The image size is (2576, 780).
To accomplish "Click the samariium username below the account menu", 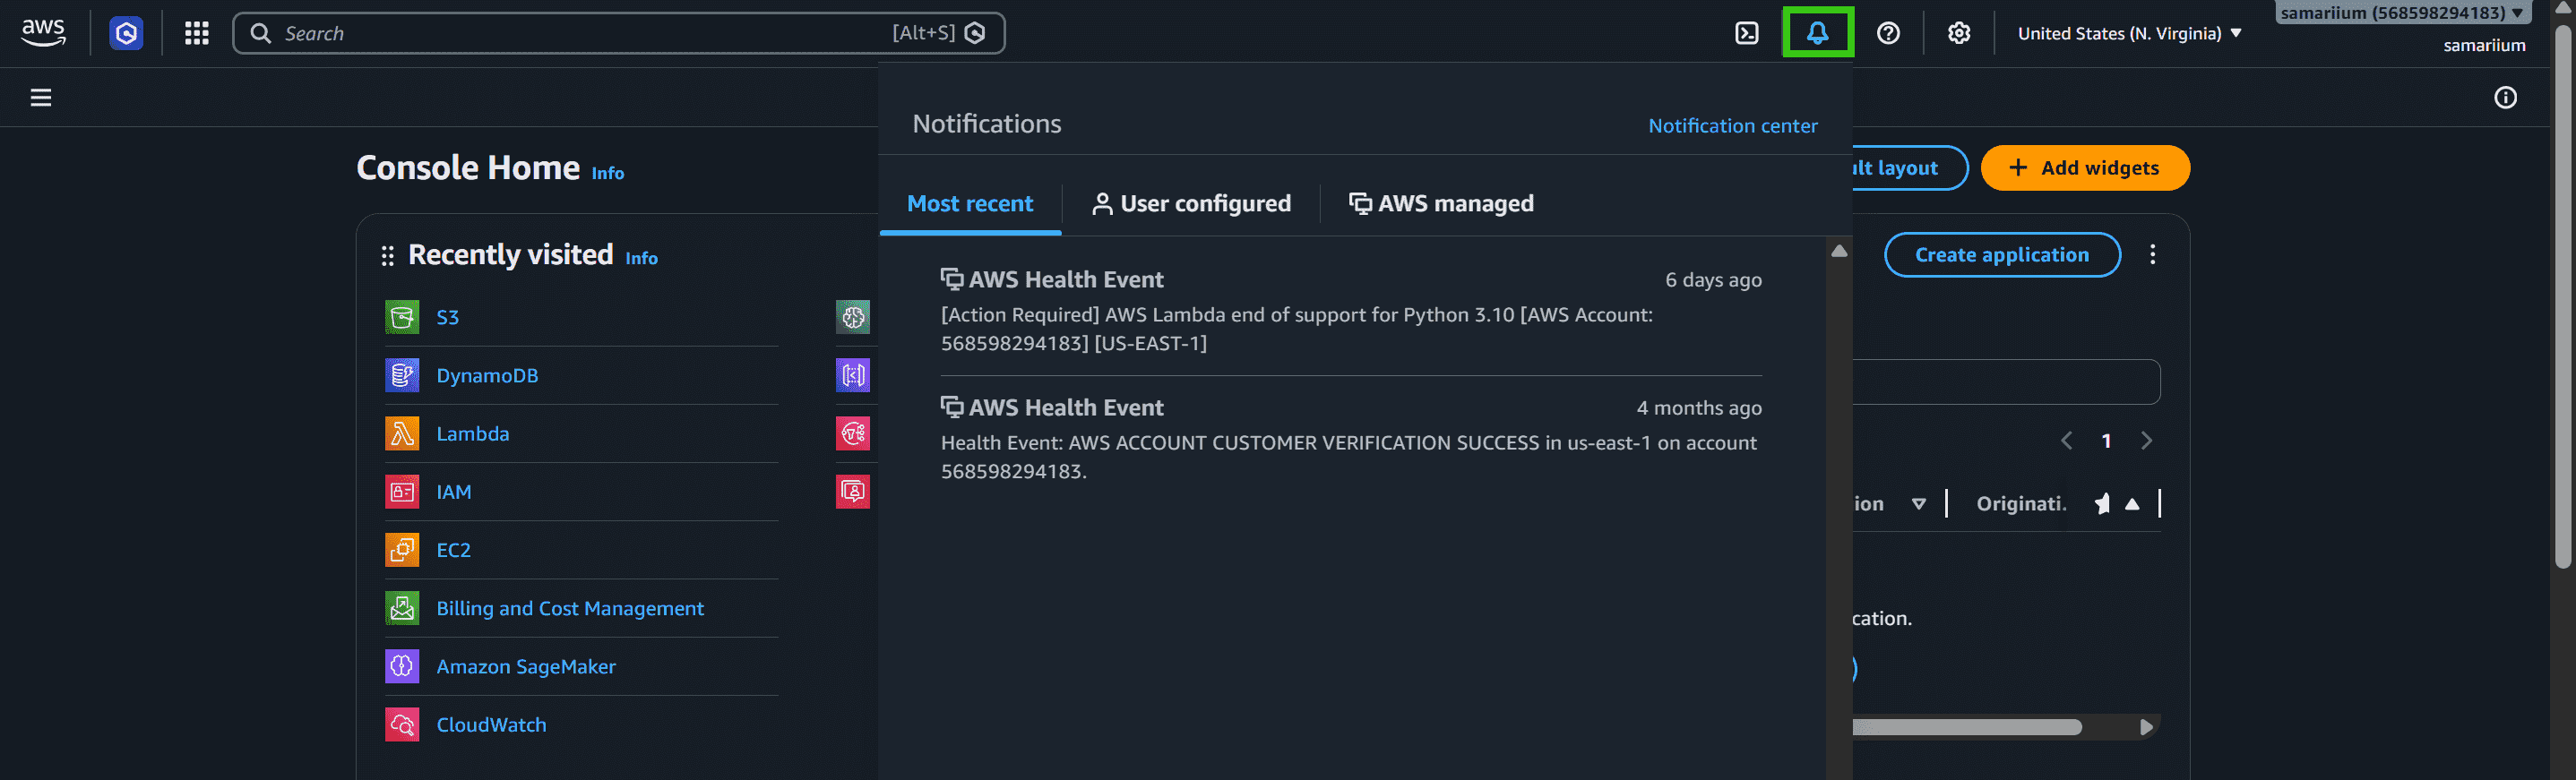I will (2484, 45).
